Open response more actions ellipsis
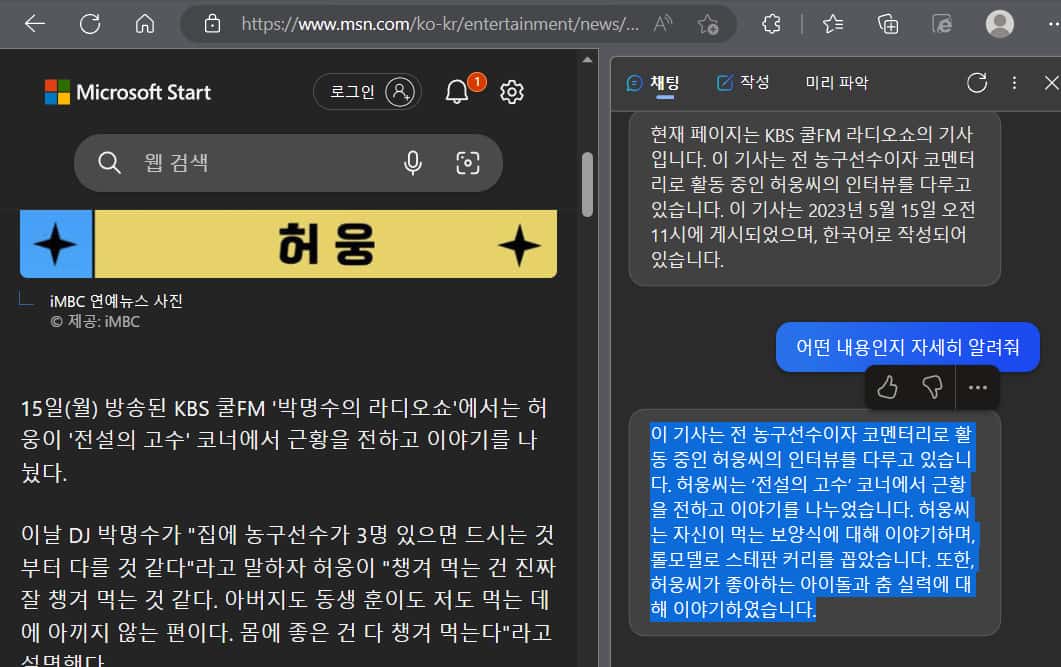 [x=978, y=388]
